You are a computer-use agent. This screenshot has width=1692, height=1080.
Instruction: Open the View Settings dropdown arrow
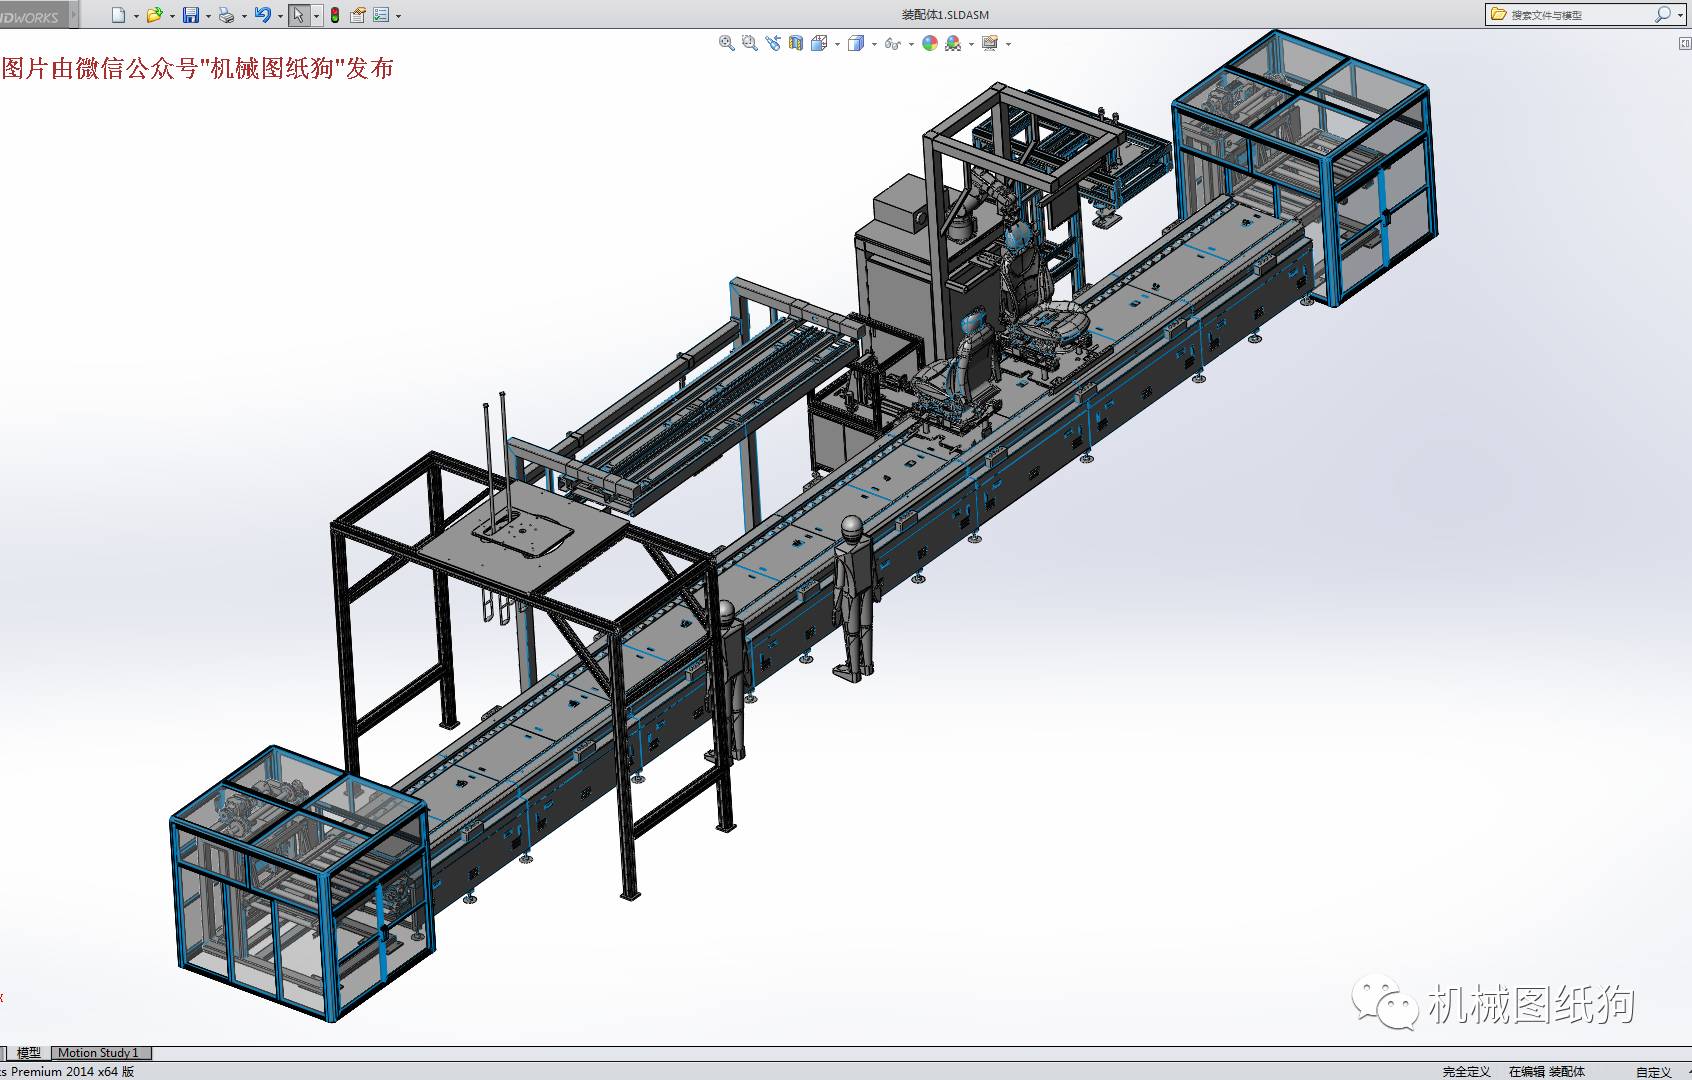[1008, 44]
